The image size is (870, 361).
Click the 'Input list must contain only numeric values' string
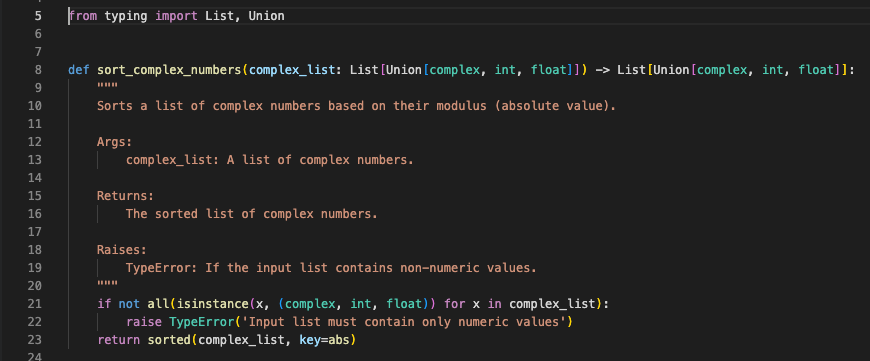click(403, 322)
